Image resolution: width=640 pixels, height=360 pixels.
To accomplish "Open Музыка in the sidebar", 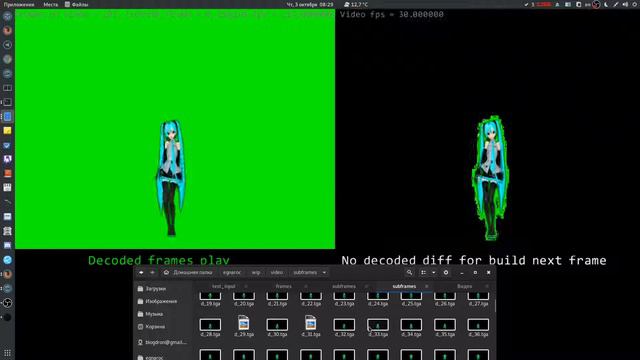I will (151, 314).
